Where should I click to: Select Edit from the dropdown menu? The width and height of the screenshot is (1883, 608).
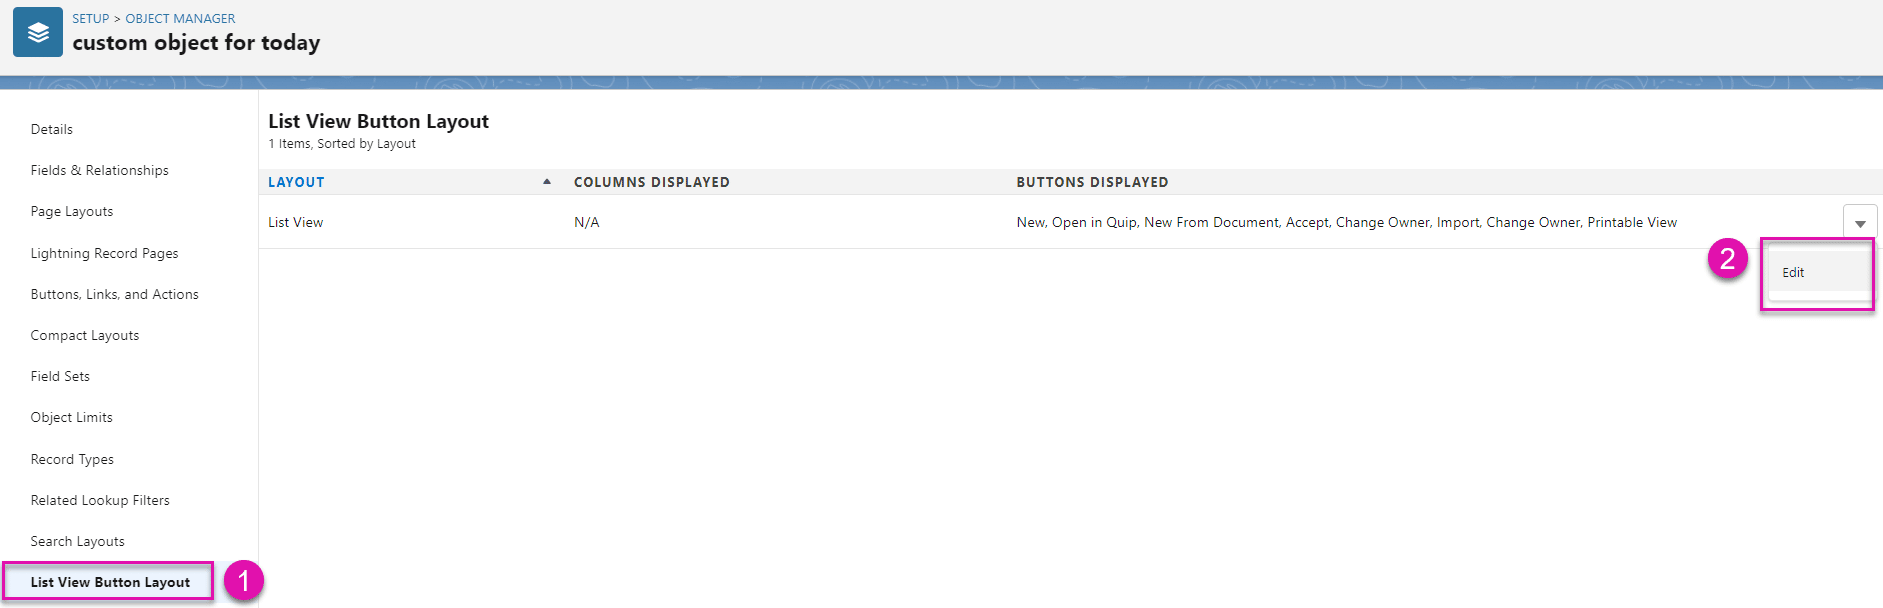(1793, 273)
